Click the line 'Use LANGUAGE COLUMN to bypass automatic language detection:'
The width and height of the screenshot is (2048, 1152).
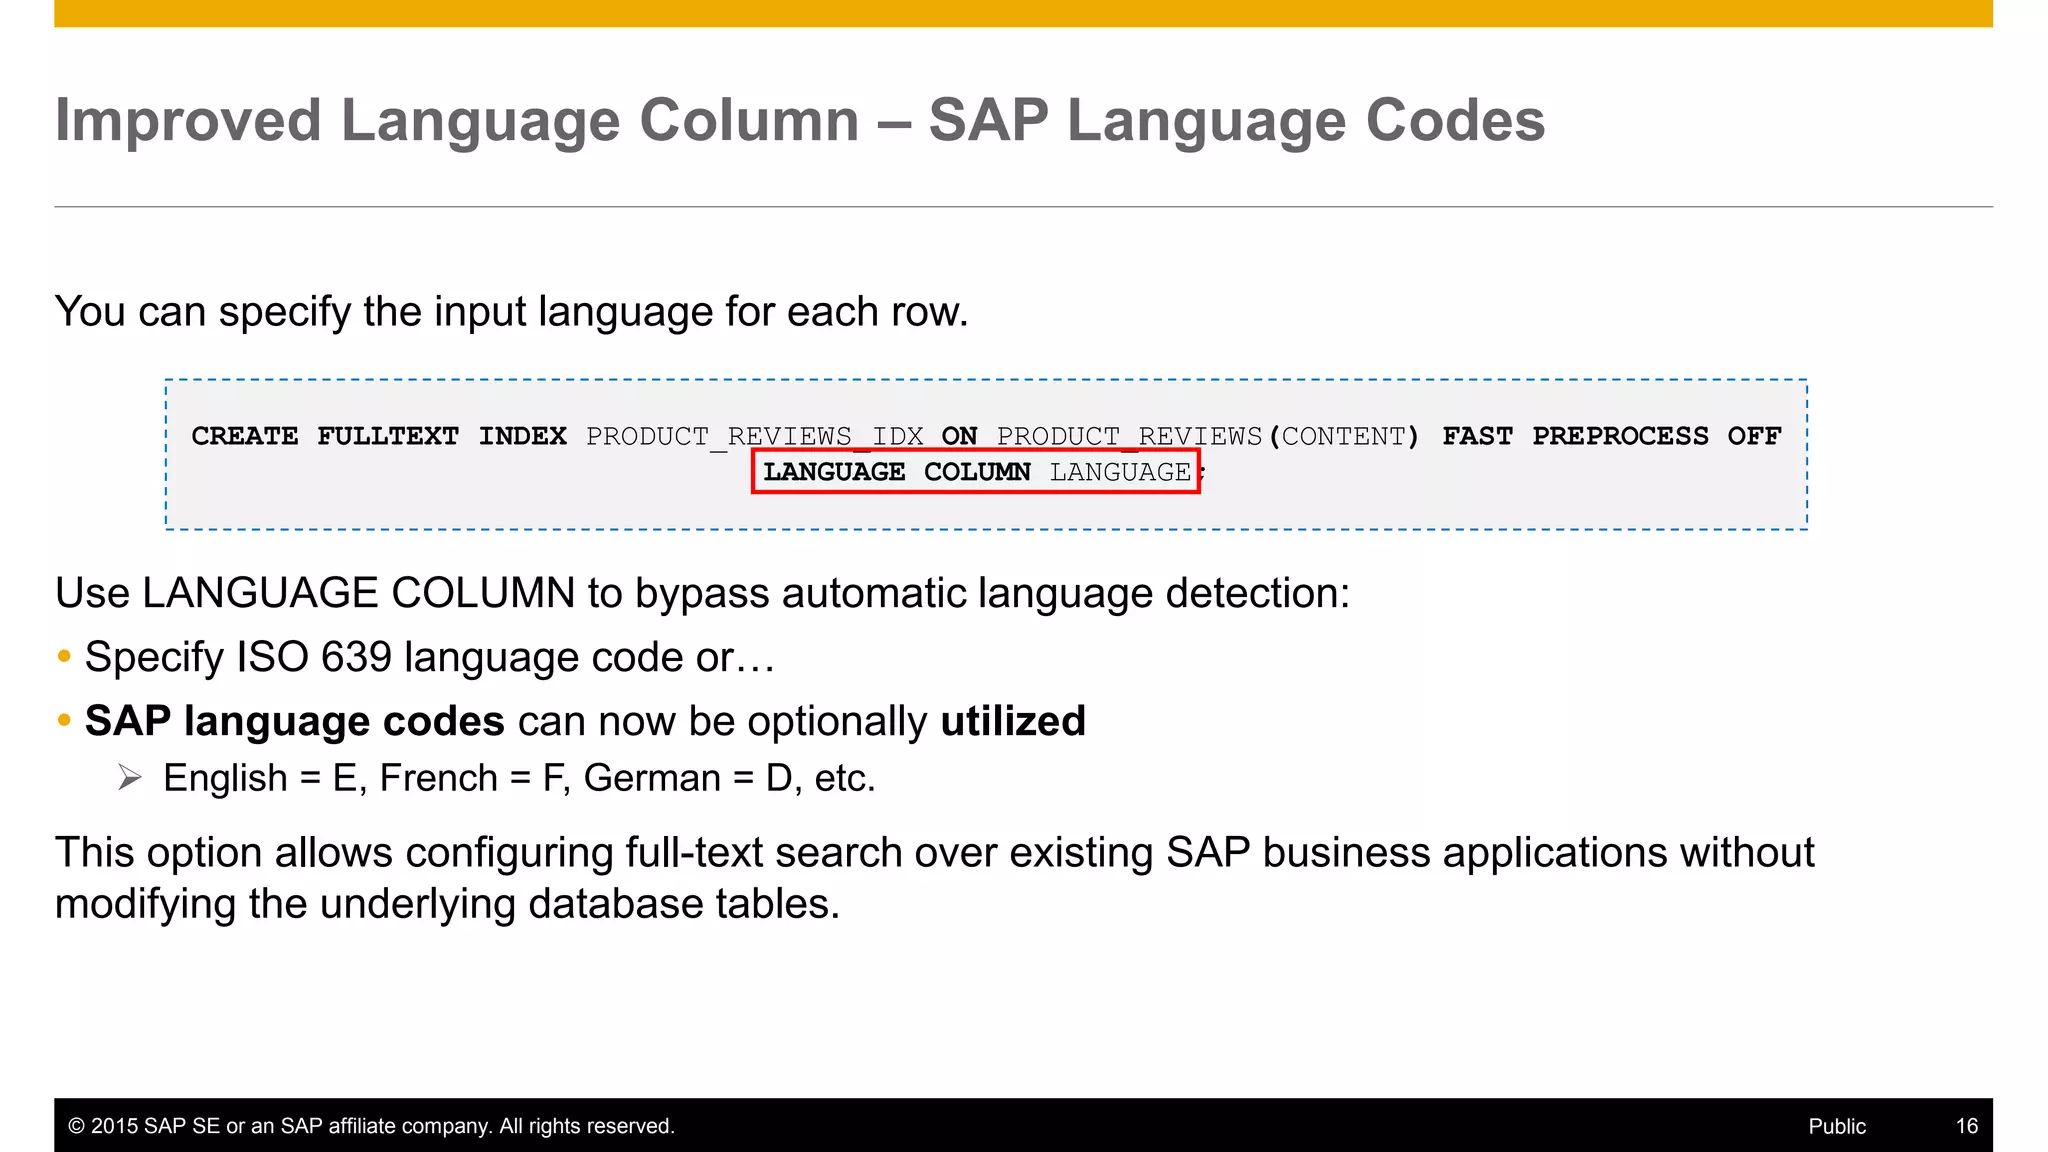coord(703,594)
